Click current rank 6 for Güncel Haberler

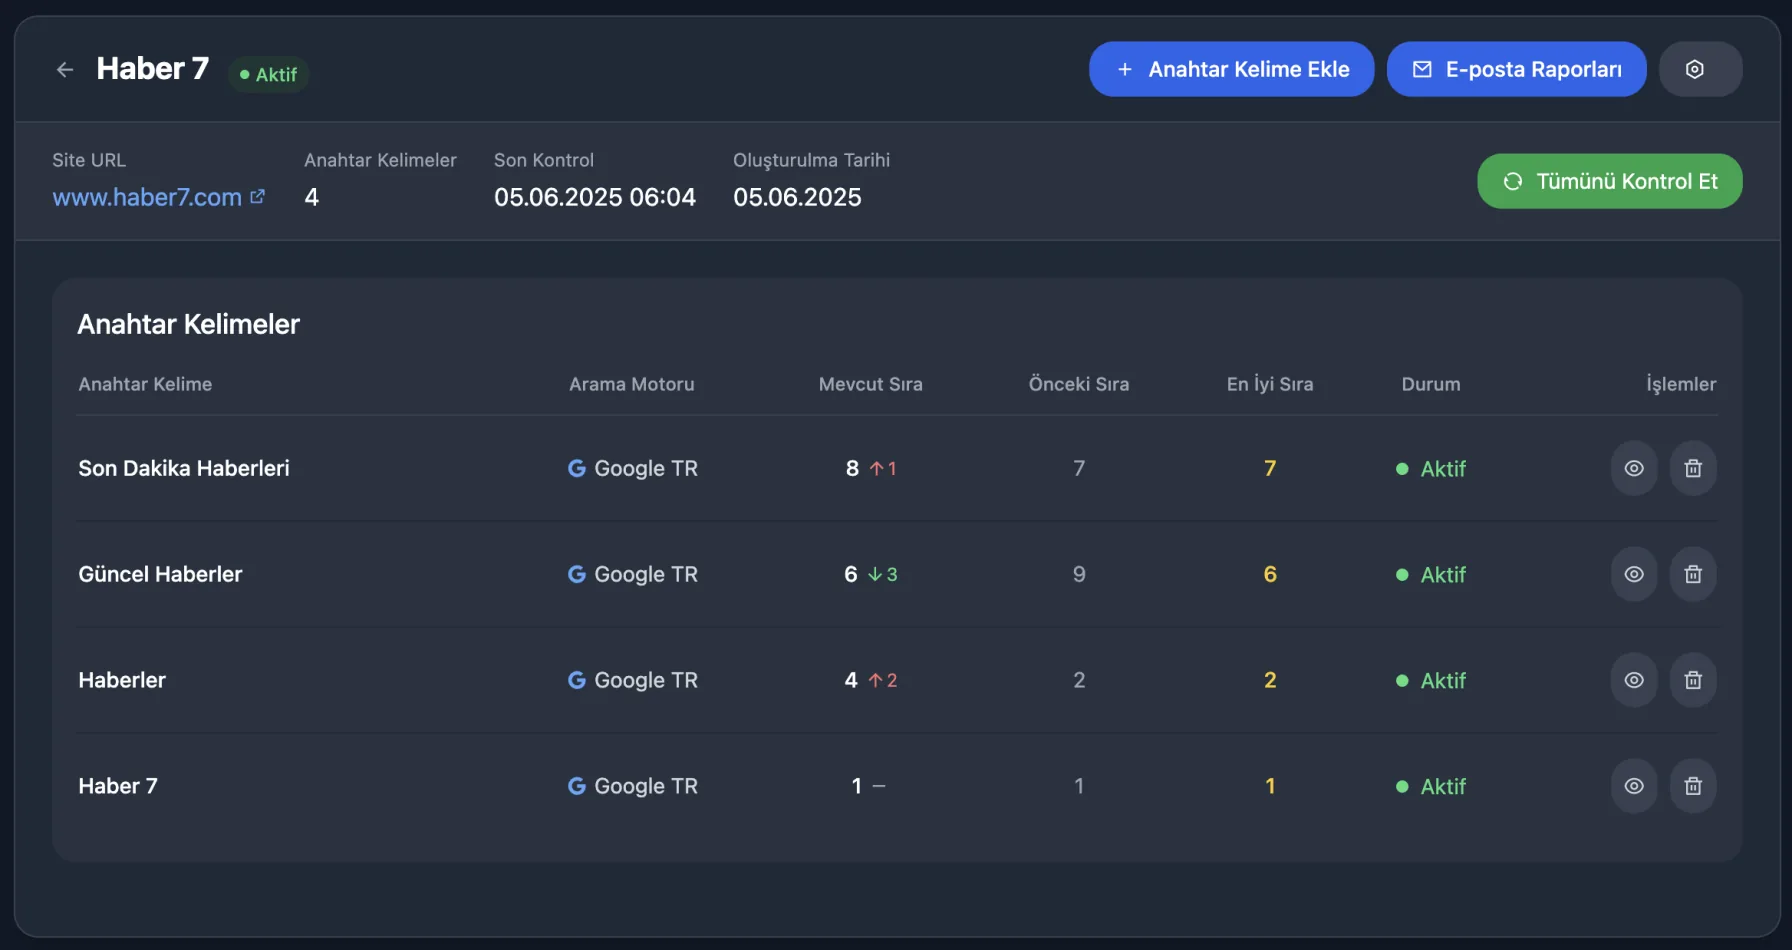851,574
